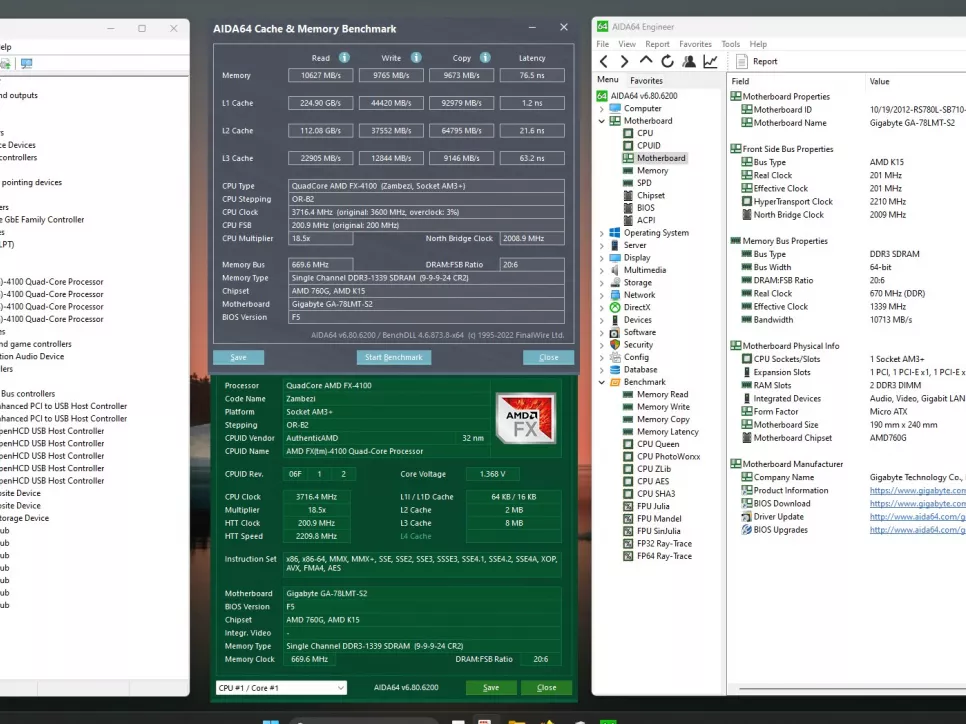966x724 pixels.
Task: Click Close in Cache & Memory Benchmark
Action: pos(548,357)
